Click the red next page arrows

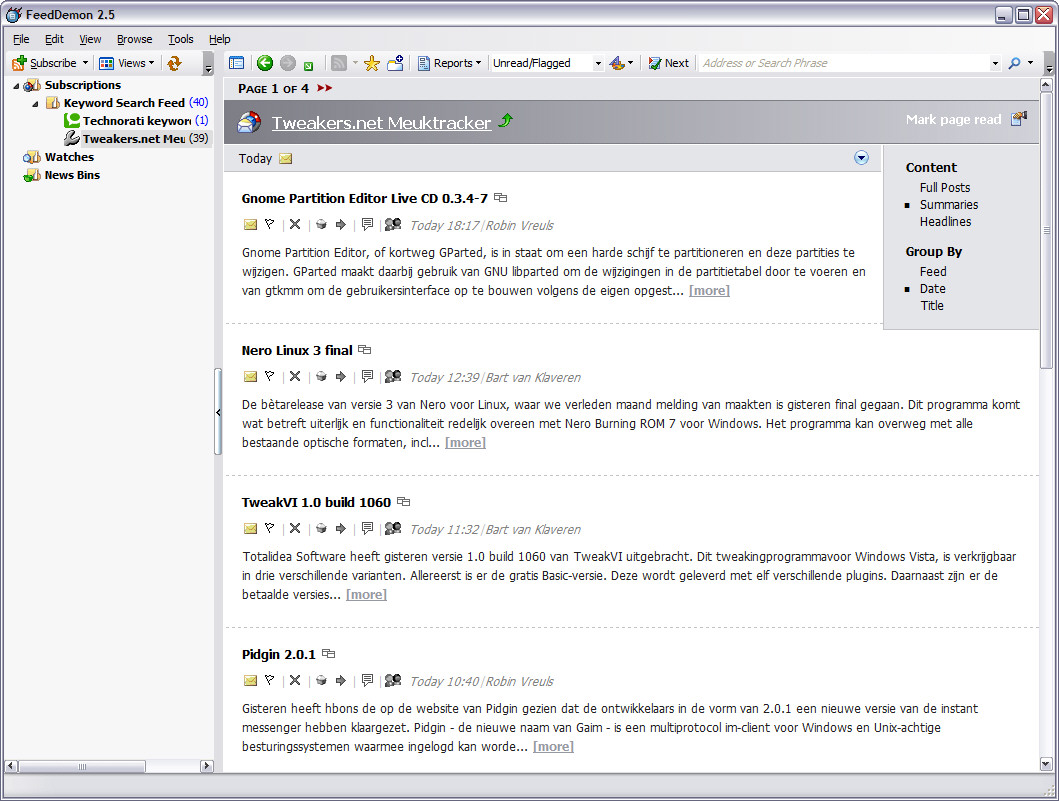pos(325,88)
